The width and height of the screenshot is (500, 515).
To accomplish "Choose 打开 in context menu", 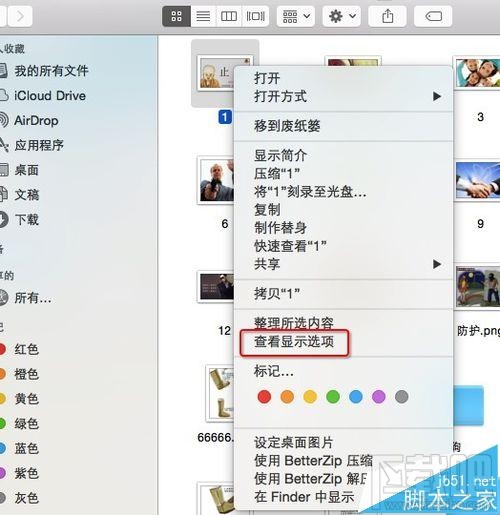I will (343, 78).
